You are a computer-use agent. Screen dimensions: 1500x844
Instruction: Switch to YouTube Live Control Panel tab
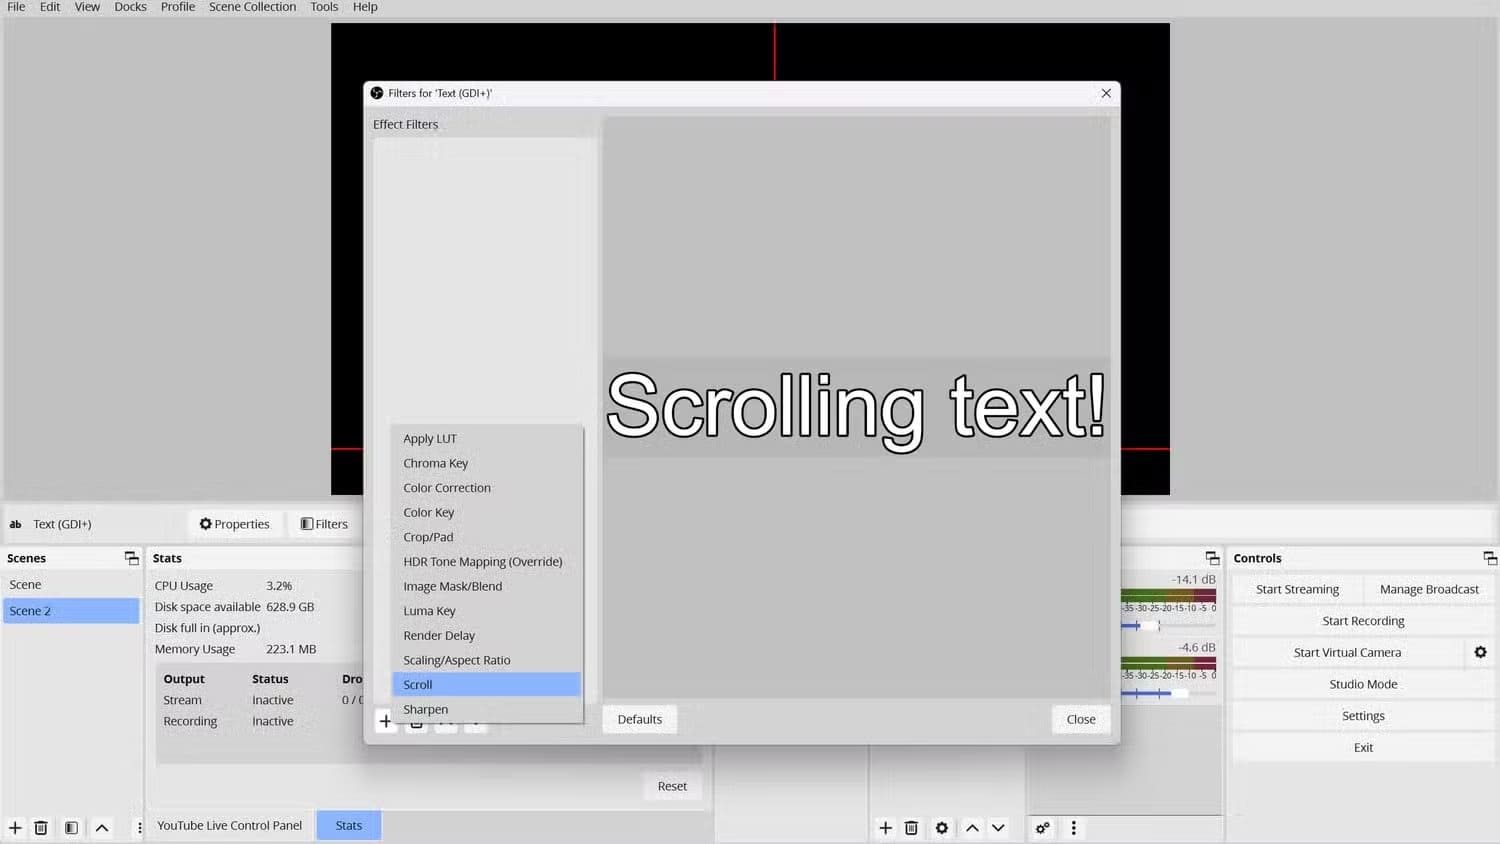pos(229,825)
